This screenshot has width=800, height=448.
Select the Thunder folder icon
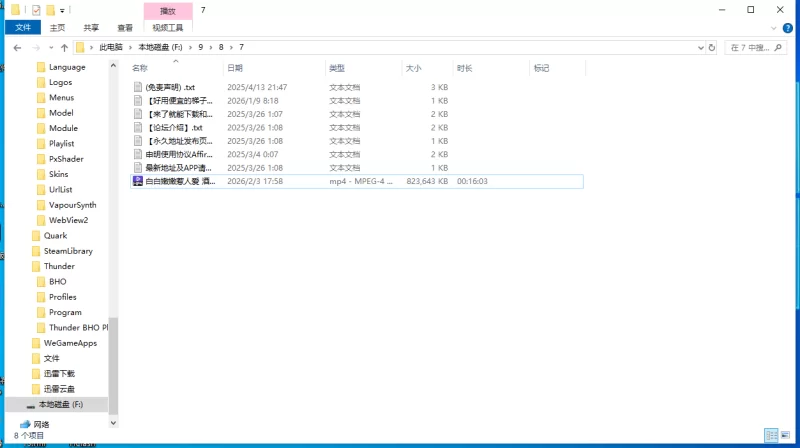tap(36, 266)
